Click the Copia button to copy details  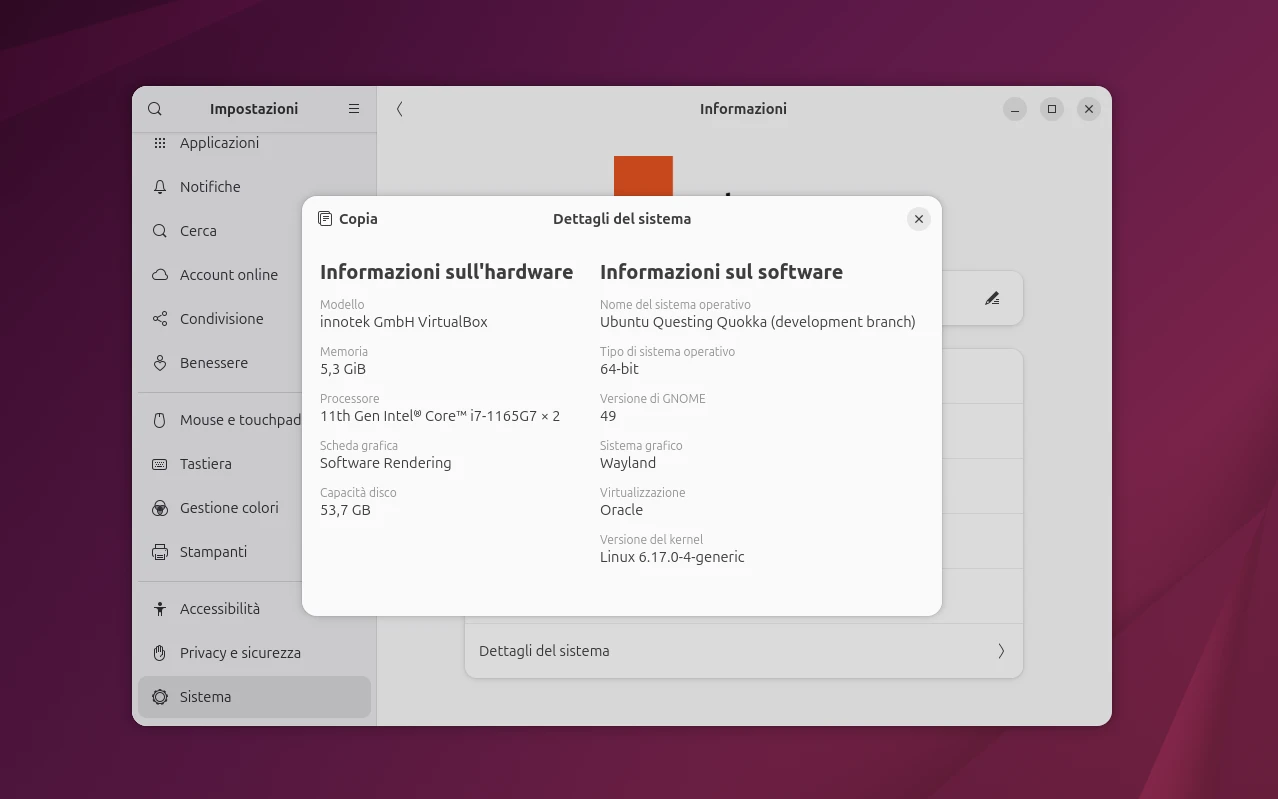347,218
